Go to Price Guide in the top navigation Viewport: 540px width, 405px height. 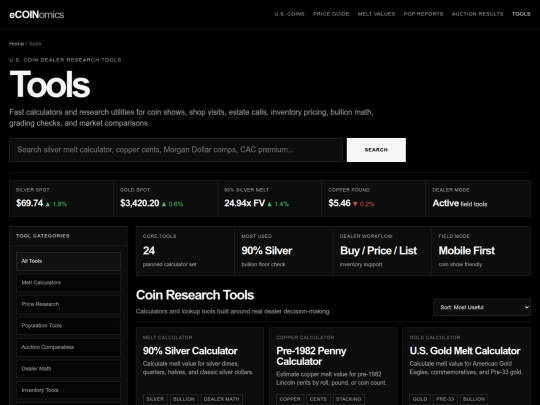(x=331, y=14)
